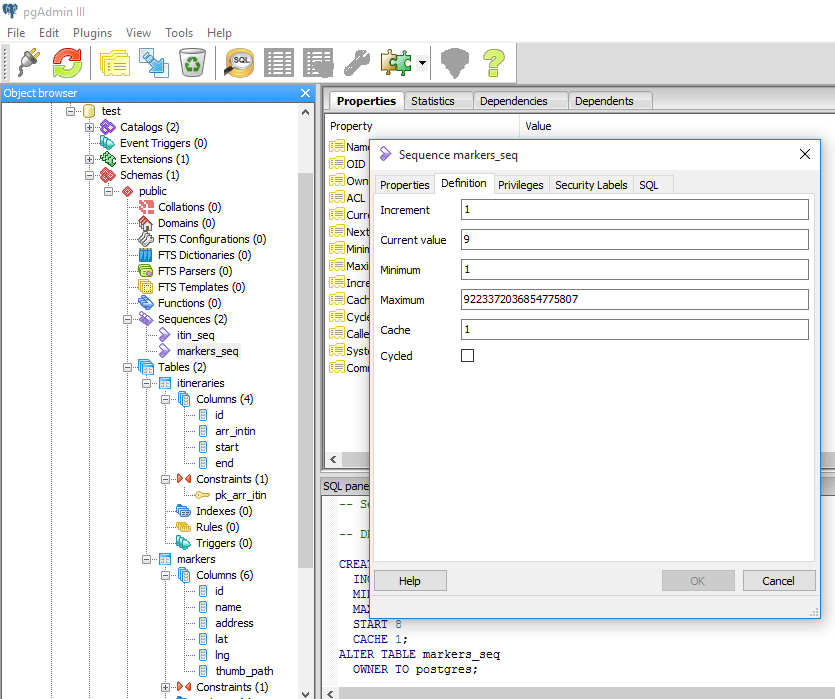This screenshot has width=835, height=699.
Task: Select the Catalogs (2) node icon
Action: pos(108,127)
